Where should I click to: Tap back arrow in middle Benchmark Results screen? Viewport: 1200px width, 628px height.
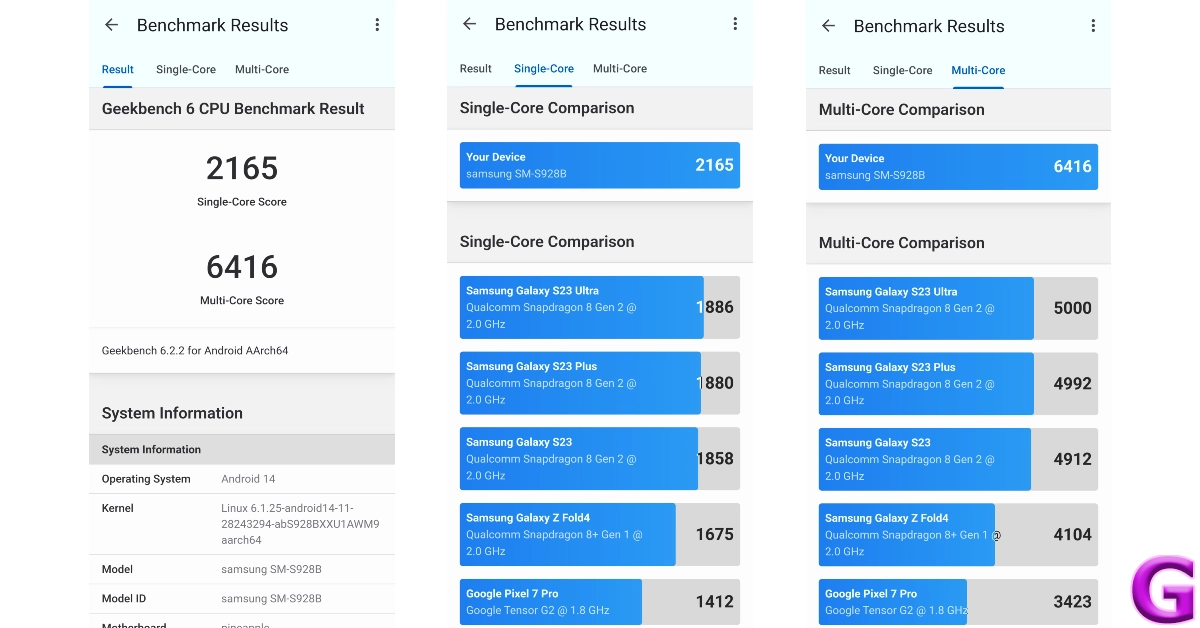pyautogui.click(x=469, y=24)
